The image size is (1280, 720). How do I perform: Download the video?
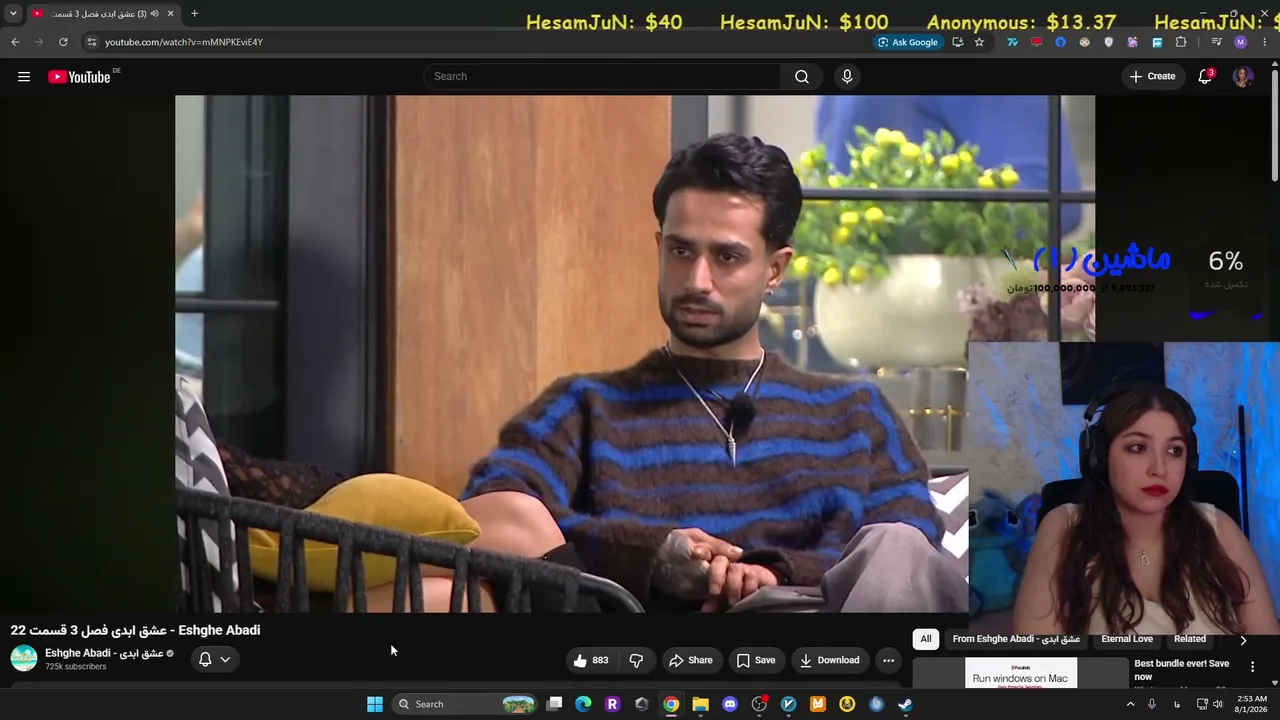click(829, 660)
